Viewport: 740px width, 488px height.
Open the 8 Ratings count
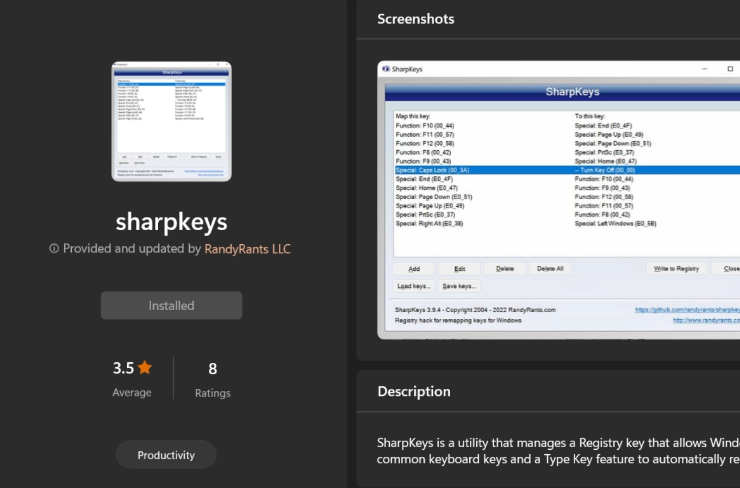tap(212, 379)
